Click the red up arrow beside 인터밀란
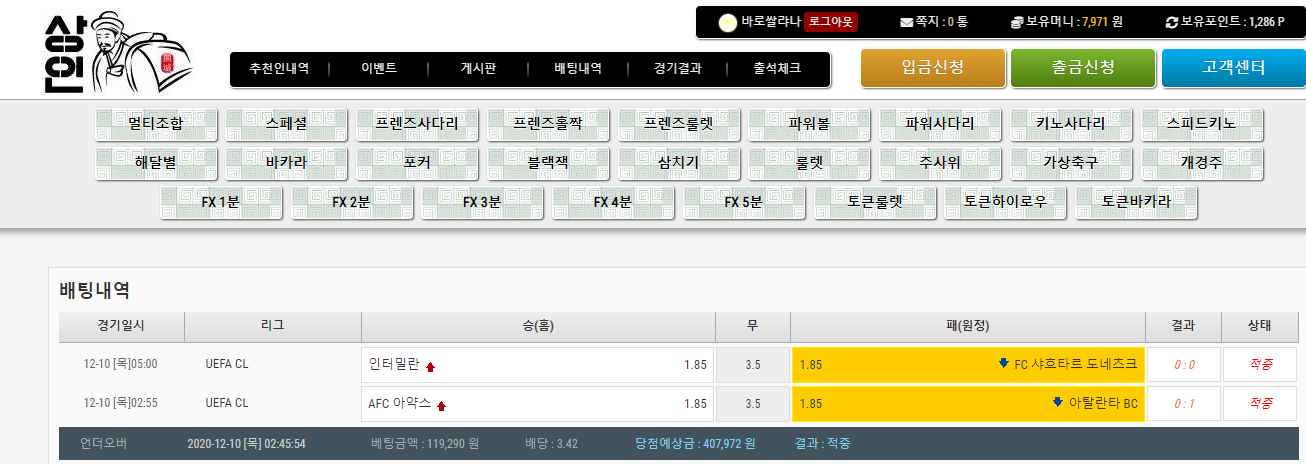This screenshot has width=1306, height=464. coord(431,367)
